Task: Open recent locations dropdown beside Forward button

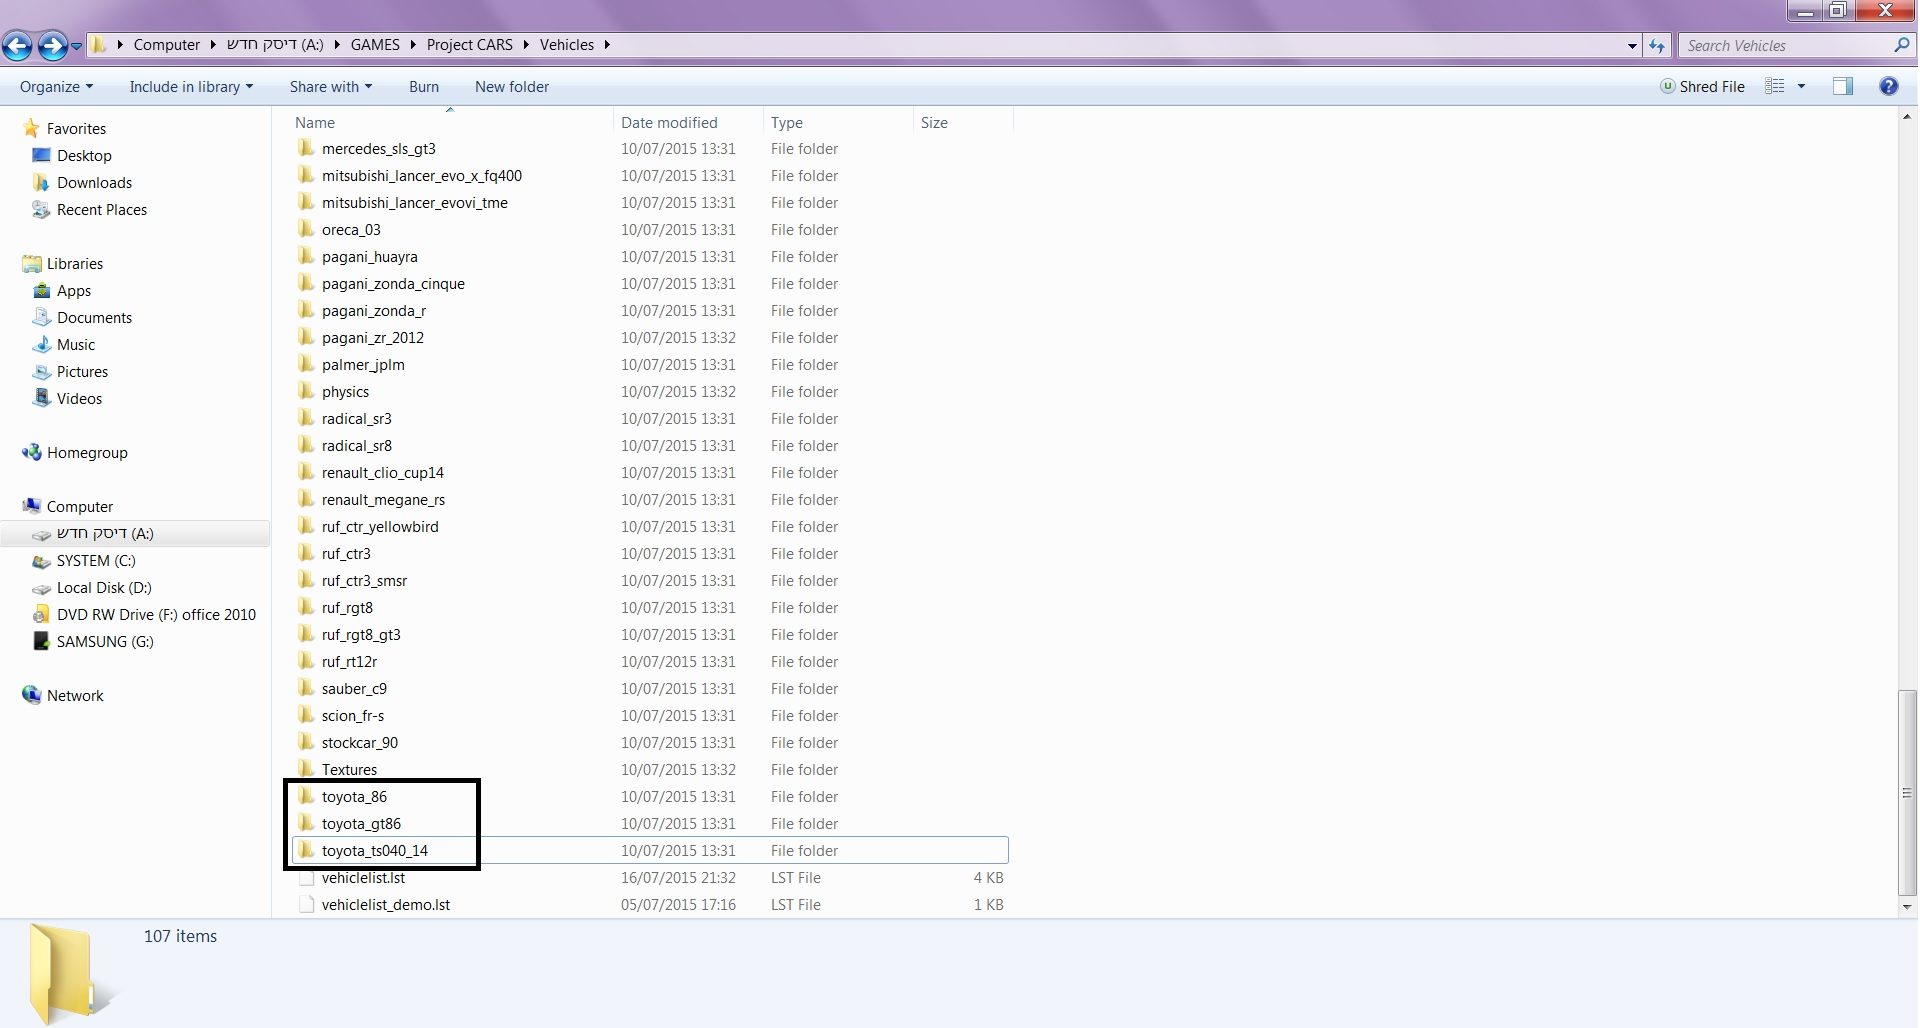Action: [x=76, y=46]
